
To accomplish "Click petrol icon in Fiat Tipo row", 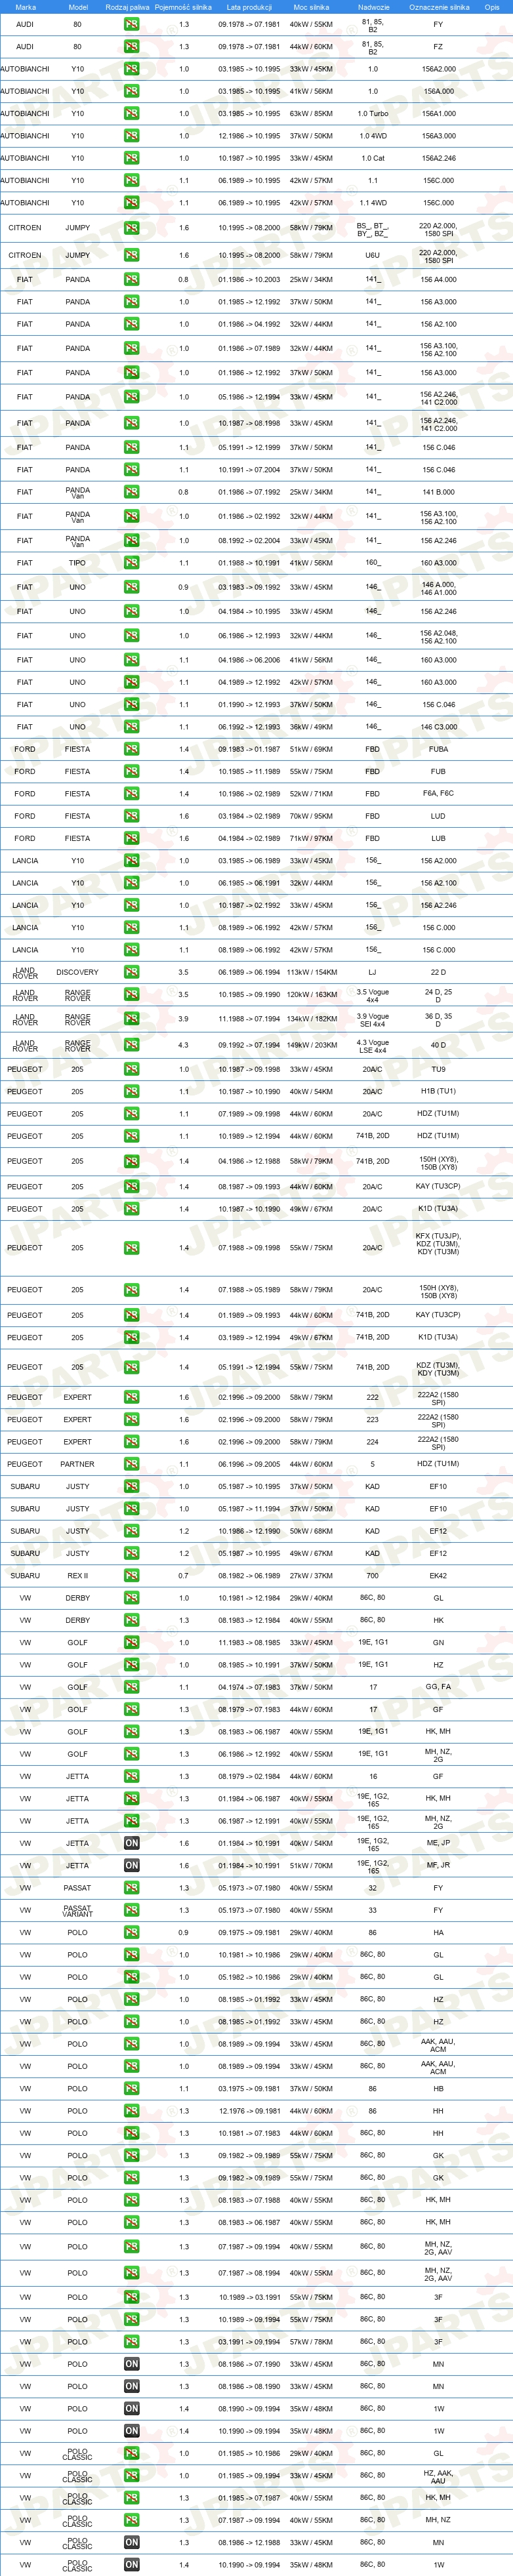I will coord(131,563).
